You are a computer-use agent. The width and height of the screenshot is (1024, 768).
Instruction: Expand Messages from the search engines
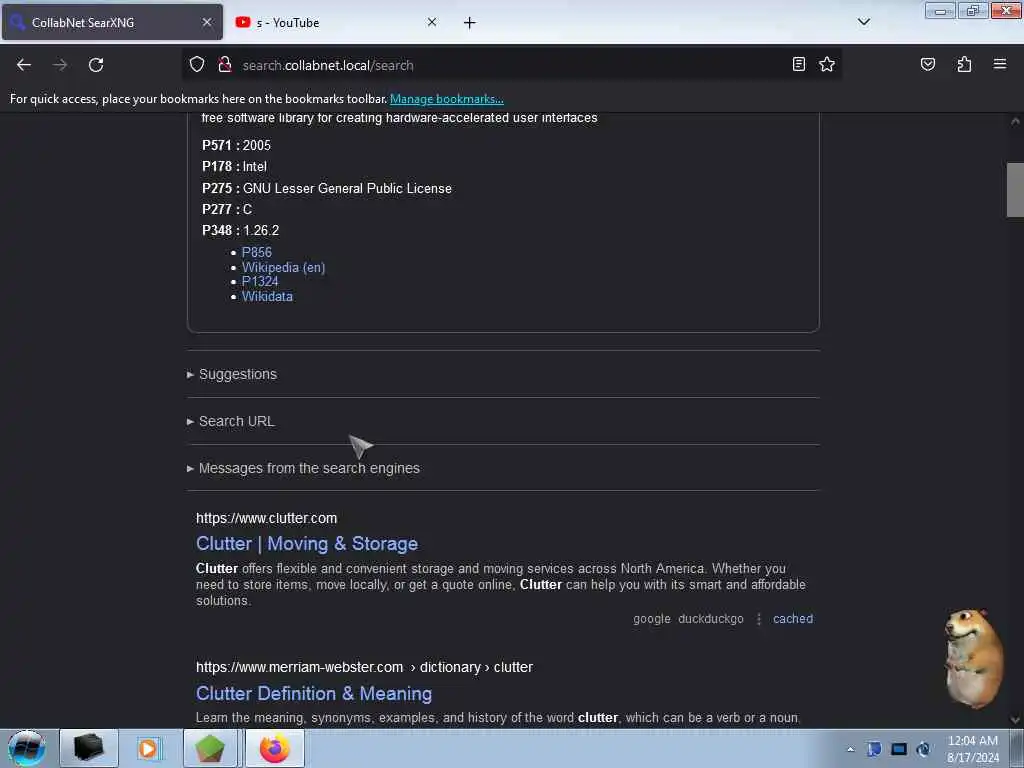(303, 468)
